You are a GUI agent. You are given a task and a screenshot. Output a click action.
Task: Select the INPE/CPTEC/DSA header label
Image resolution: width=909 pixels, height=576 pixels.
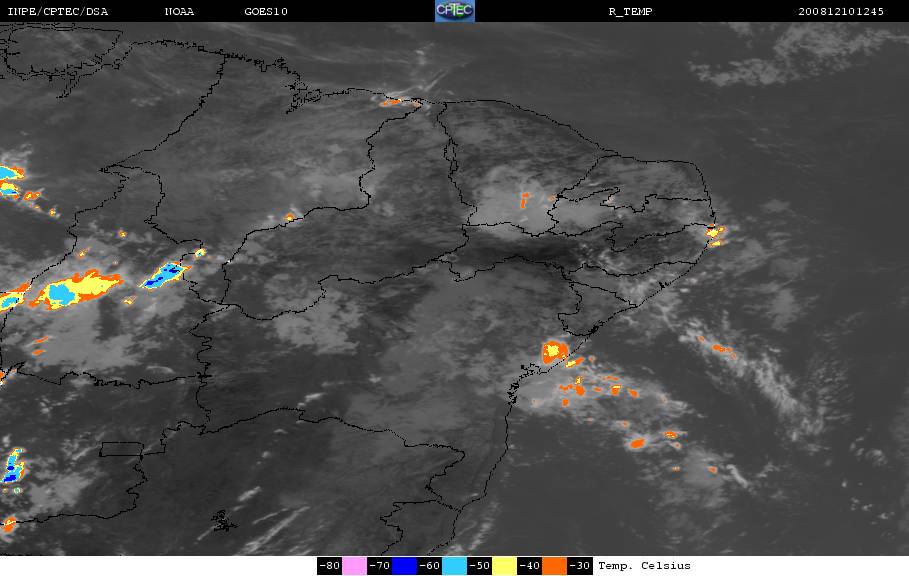(x=57, y=12)
